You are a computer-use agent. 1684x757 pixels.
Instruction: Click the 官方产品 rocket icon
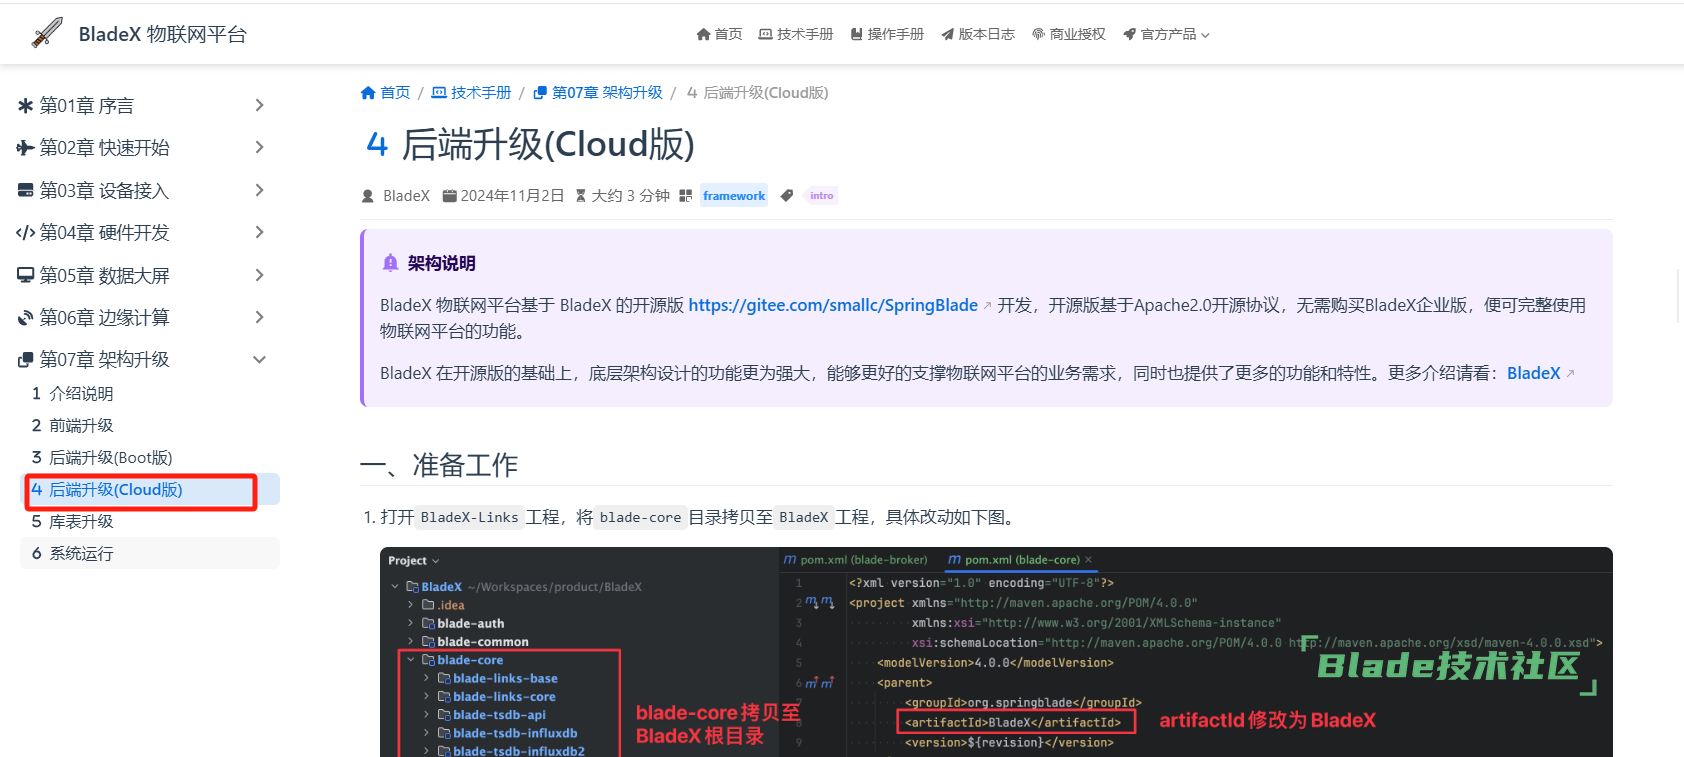(x=1129, y=34)
